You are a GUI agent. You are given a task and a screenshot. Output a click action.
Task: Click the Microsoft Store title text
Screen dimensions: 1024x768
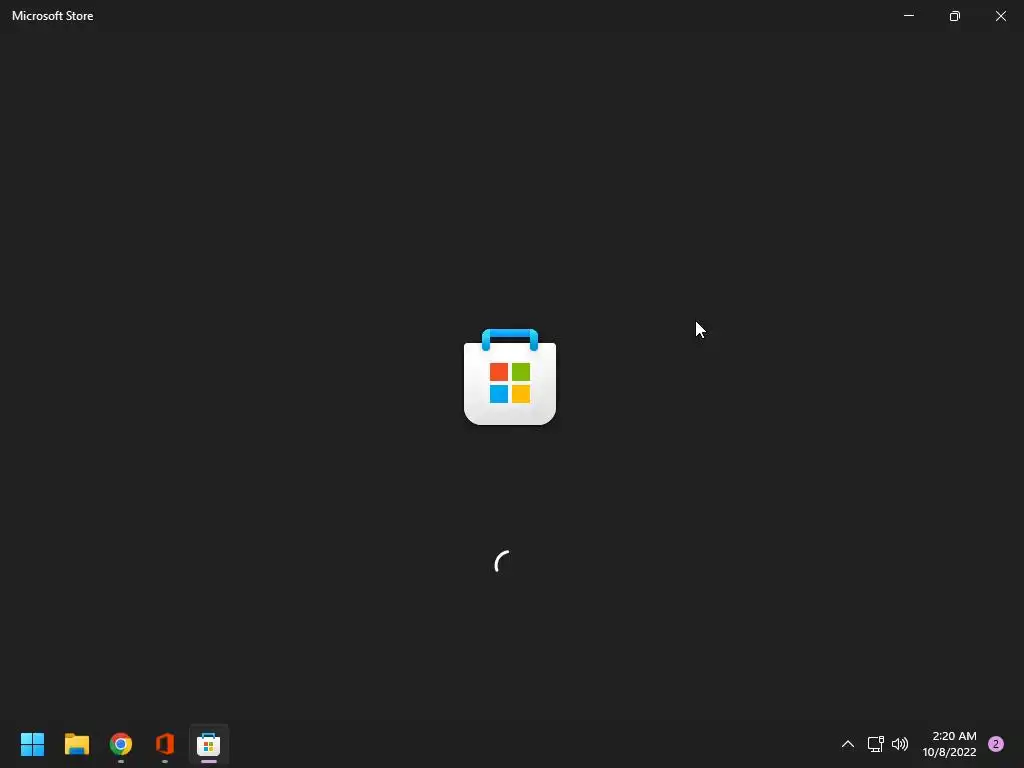[52, 16]
